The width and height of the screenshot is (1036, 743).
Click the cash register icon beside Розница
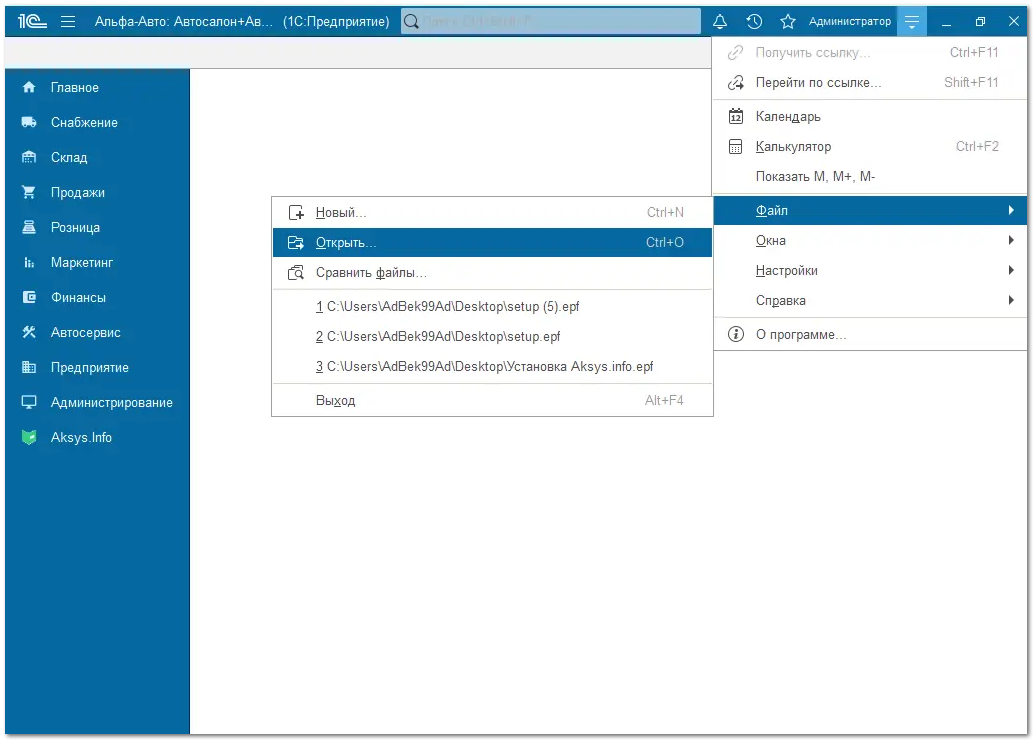click(x=28, y=227)
